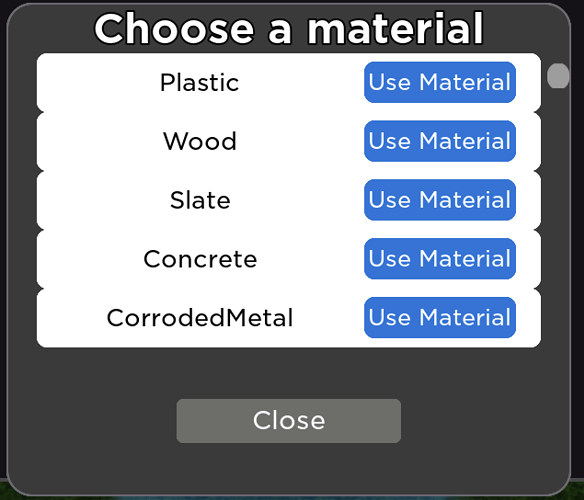
Task: Click blank white space left of Plastic
Action: [x=97, y=82]
